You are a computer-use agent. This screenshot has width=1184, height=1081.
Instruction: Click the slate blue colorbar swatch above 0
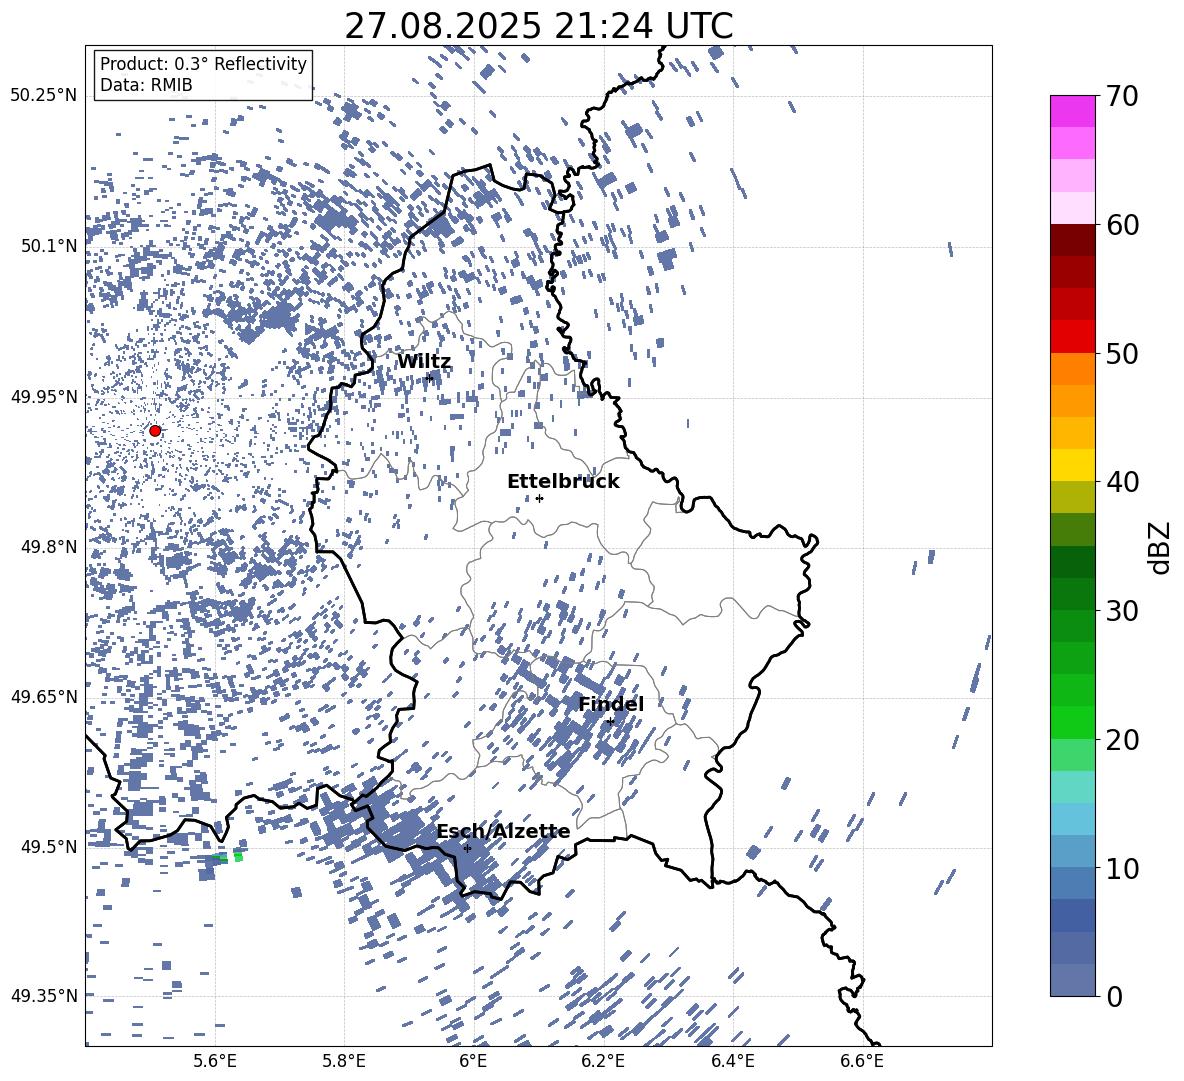tap(1073, 980)
